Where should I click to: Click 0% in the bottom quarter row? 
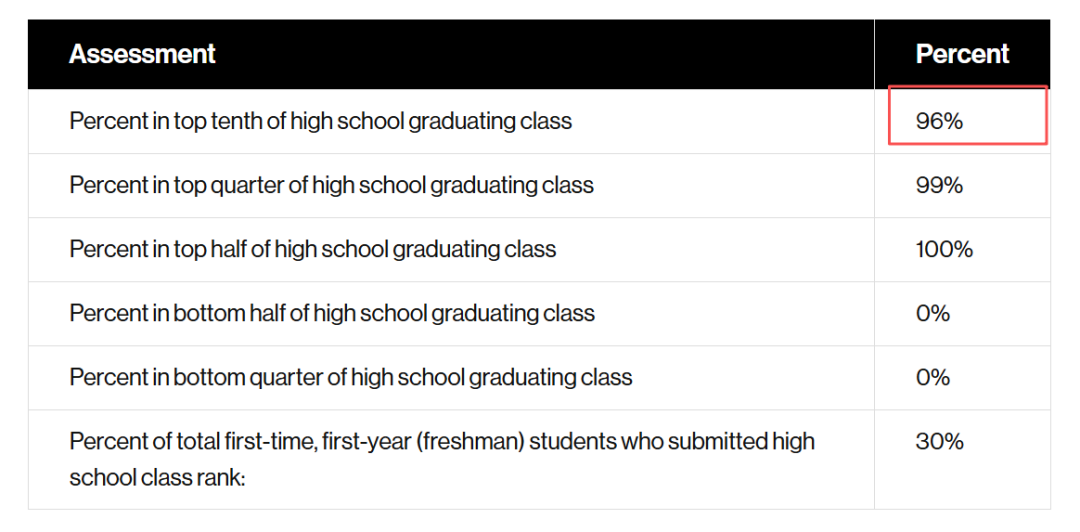pyautogui.click(x=932, y=377)
